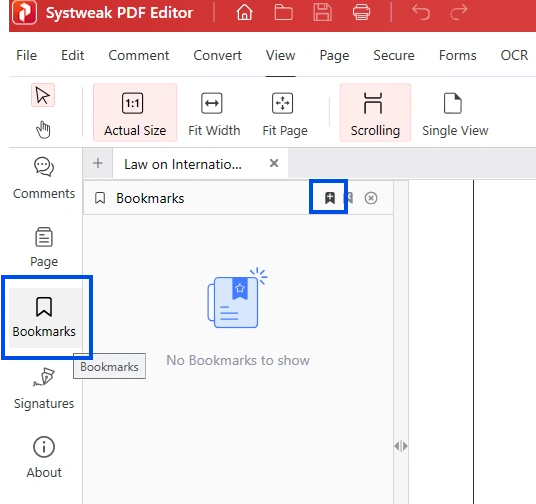Toggle the Bookmarks side panel

coord(44,317)
